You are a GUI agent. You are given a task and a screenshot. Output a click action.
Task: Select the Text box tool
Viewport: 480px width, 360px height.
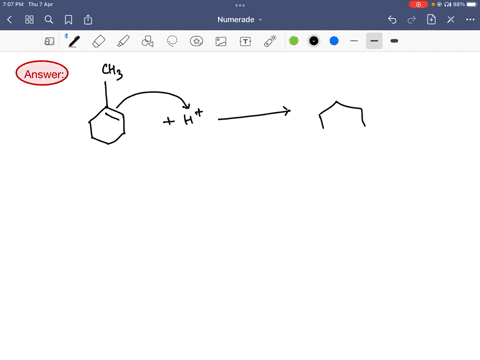click(x=245, y=41)
